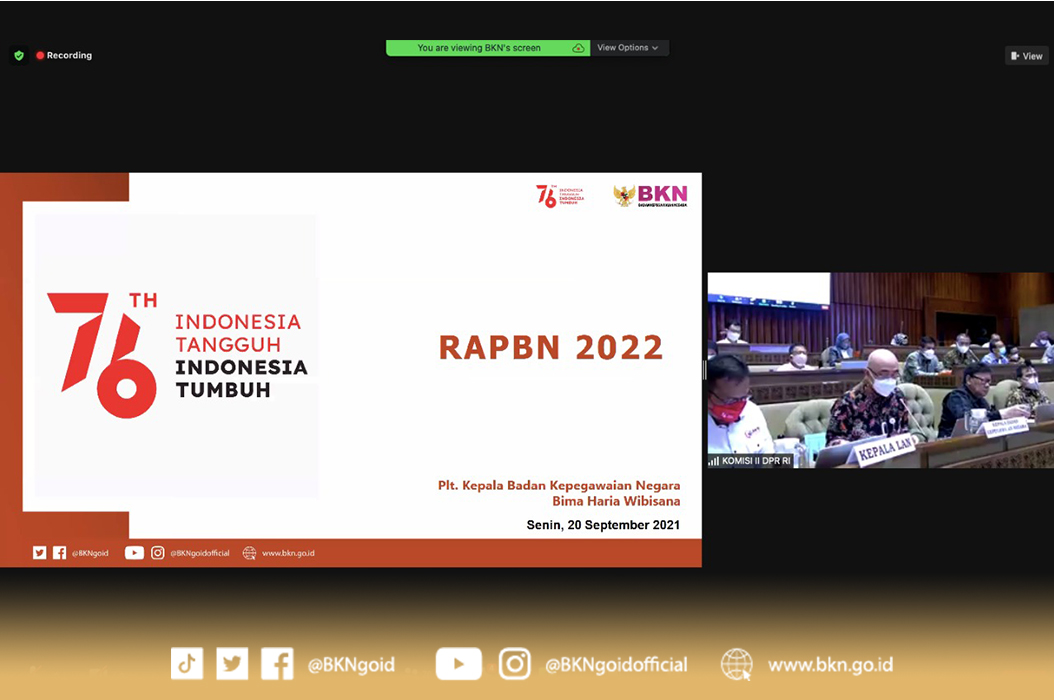Click the small YouTube icon in the slide footer

(134, 553)
